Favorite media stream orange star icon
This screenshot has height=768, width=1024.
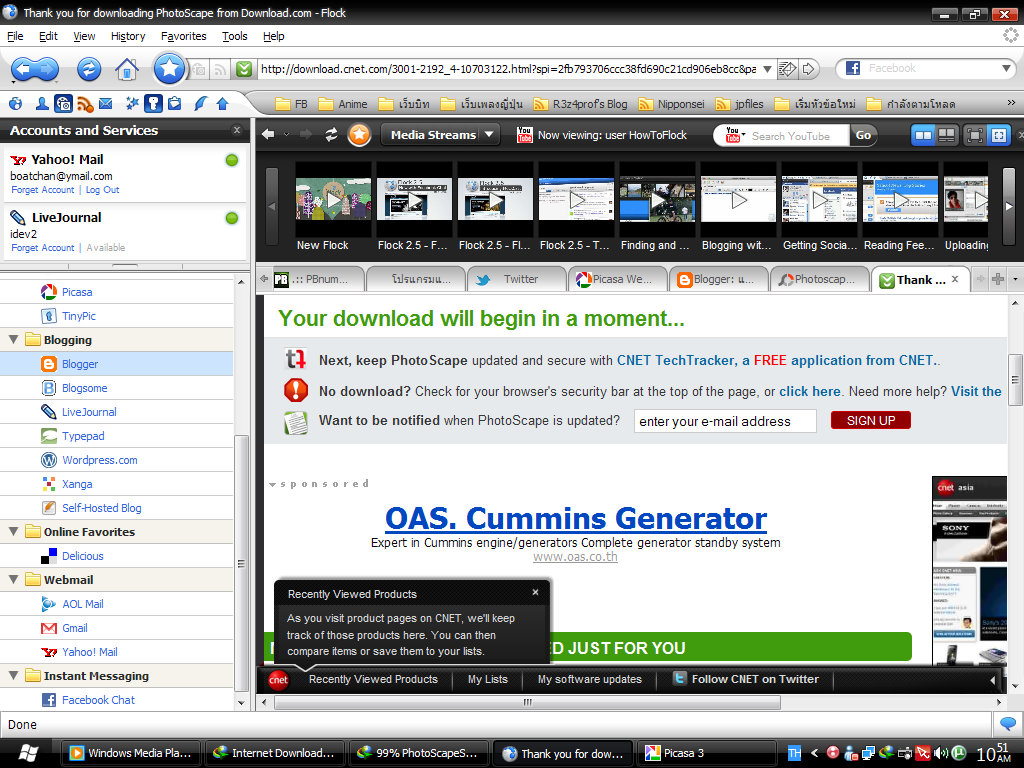pos(359,135)
